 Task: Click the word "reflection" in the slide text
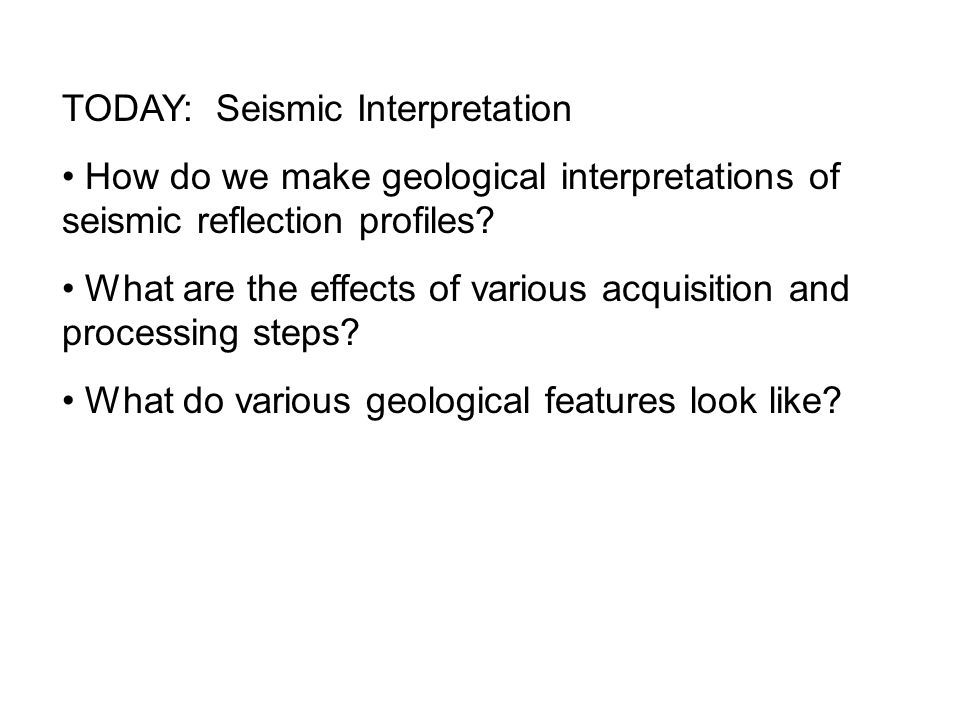tap(269, 220)
